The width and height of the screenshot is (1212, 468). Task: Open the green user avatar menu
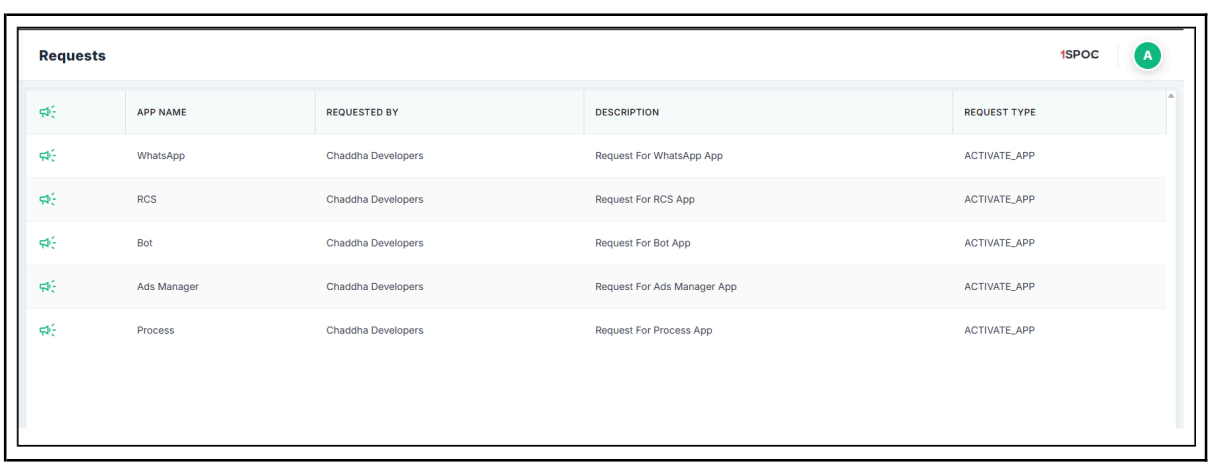coord(1147,56)
